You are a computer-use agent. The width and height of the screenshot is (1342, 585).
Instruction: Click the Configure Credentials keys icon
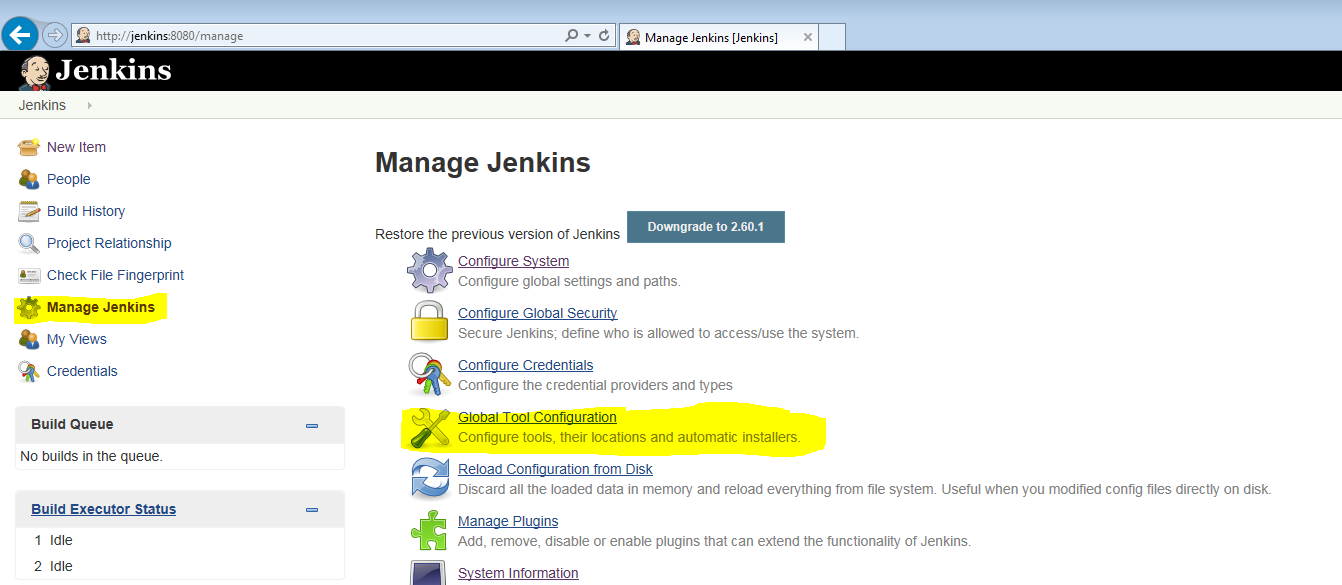click(x=430, y=374)
